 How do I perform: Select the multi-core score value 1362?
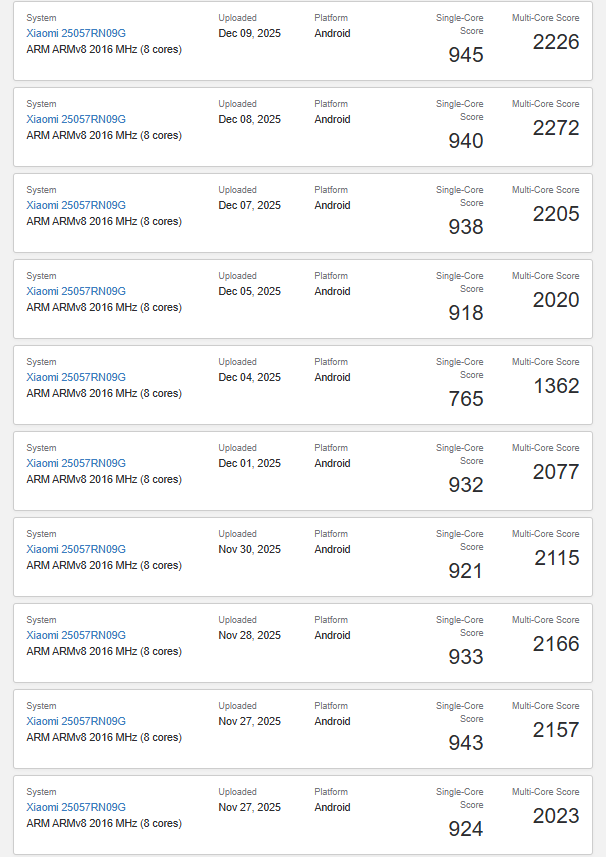pos(556,386)
